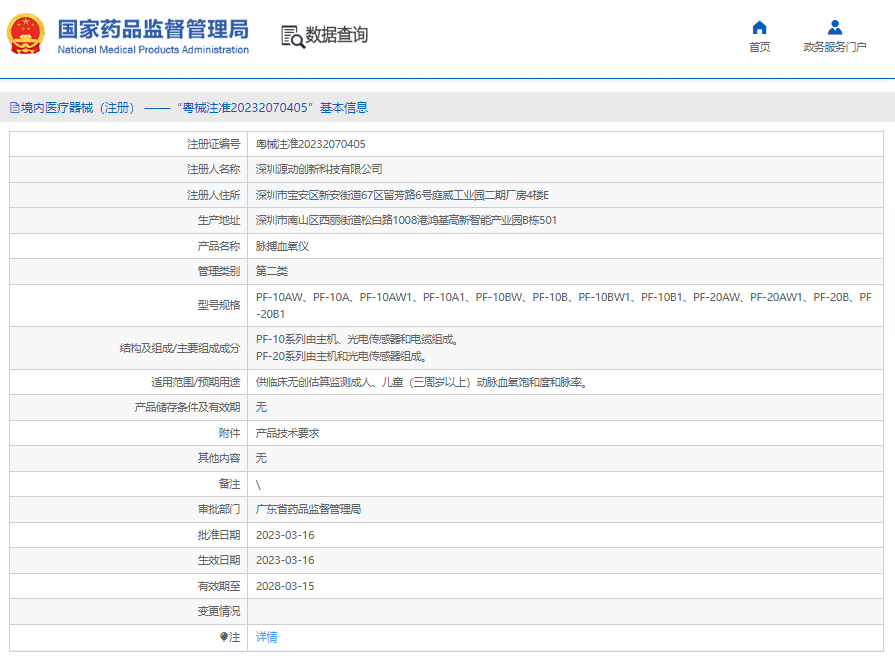This screenshot has width=895, height=661.
Task: Click the 注册证编号 label
Action: click(x=213, y=144)
